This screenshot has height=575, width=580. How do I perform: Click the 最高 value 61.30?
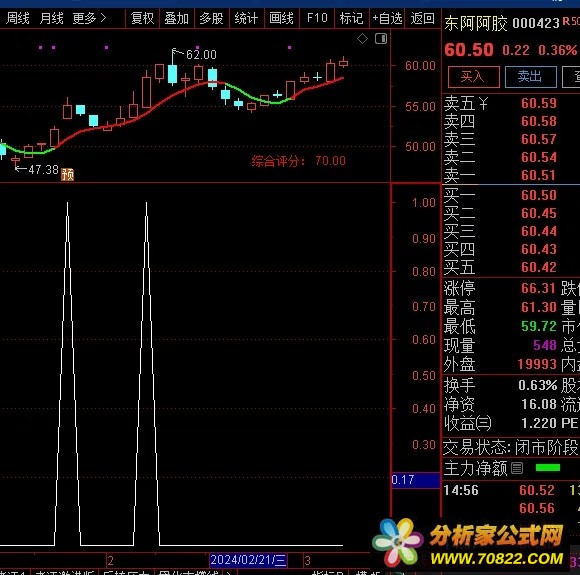539,307
